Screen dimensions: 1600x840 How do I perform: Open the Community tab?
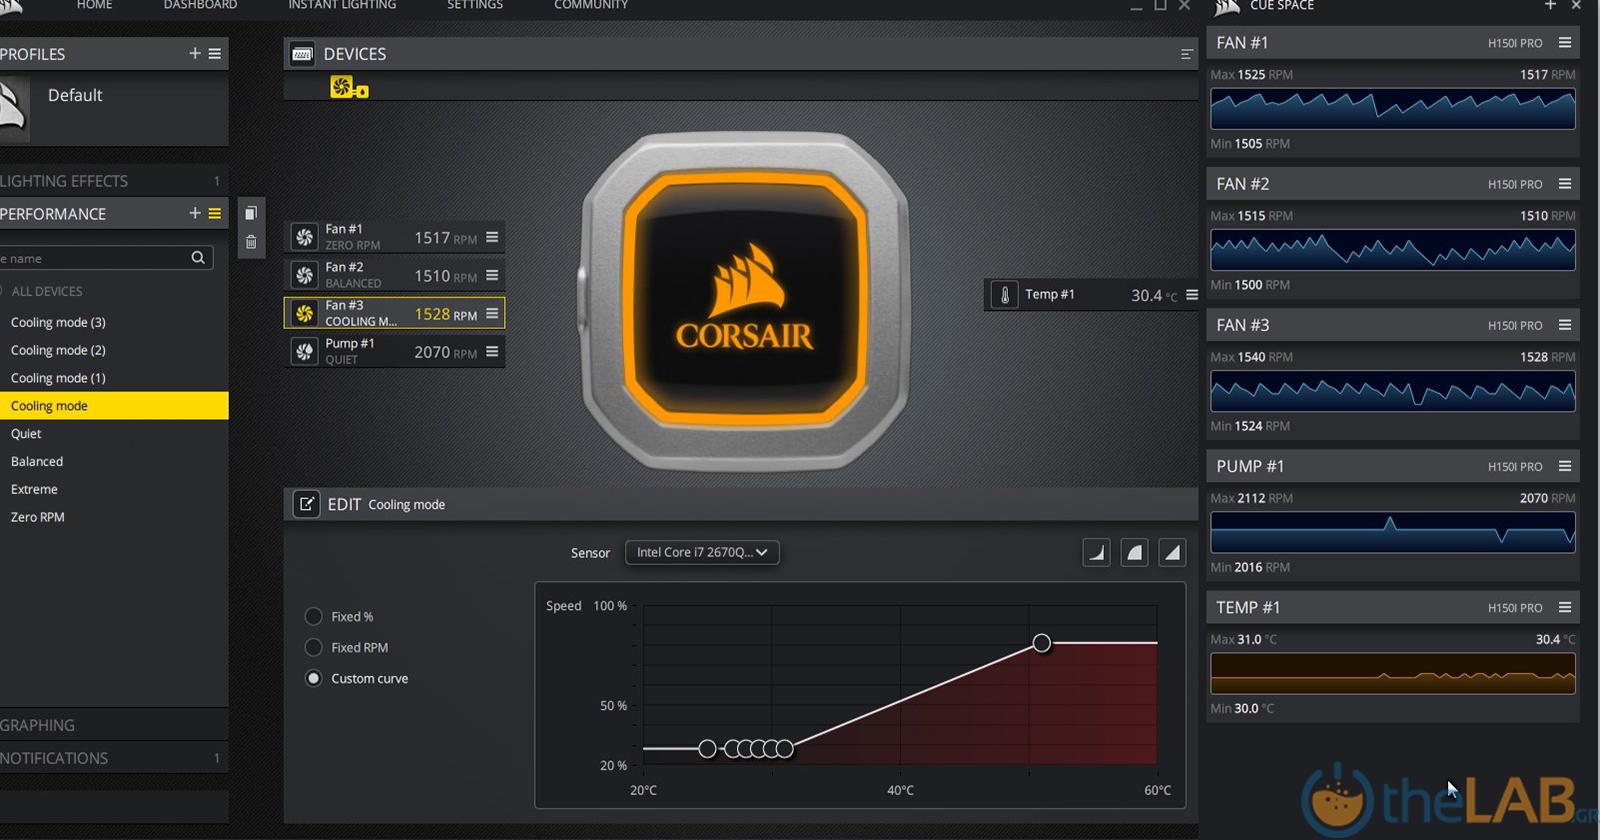[x=591, y=5]
